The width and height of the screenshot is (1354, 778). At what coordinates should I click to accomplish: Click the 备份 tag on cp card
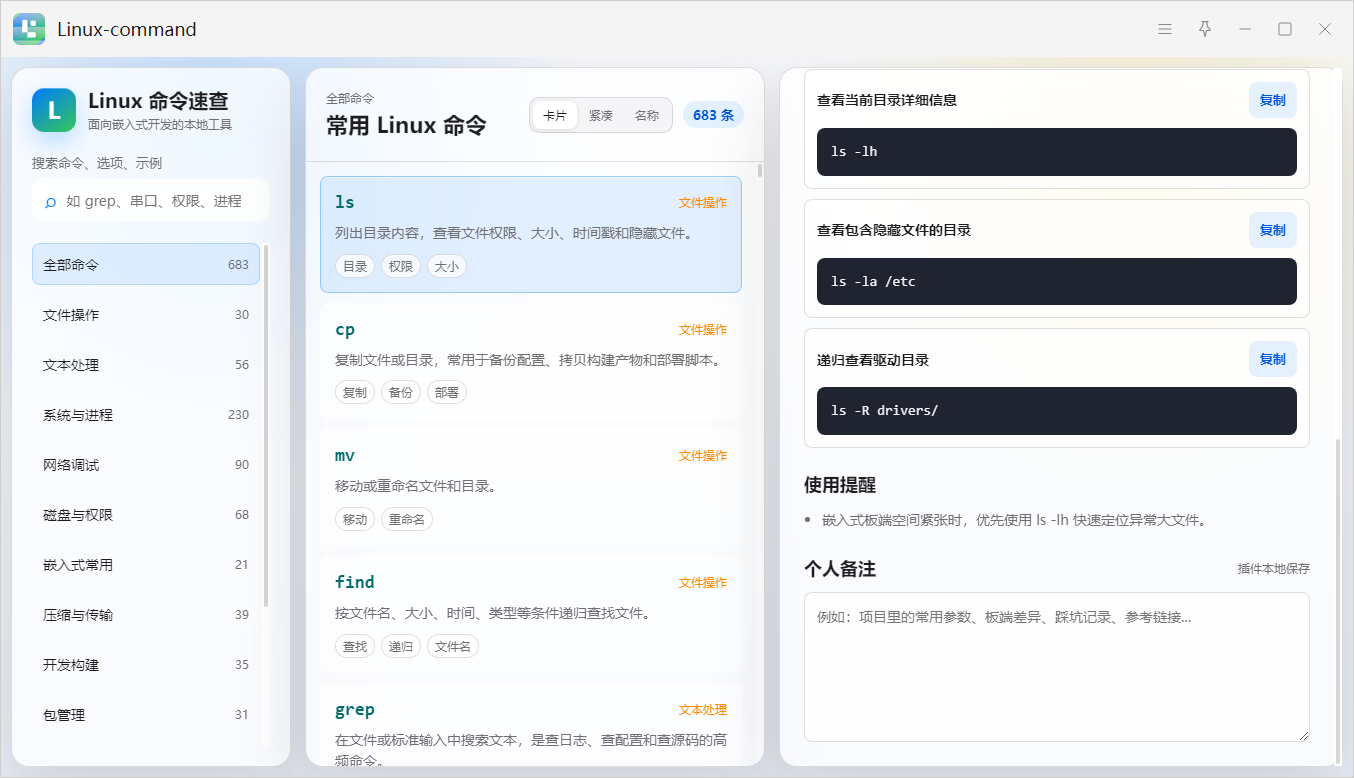coord(401,393)
